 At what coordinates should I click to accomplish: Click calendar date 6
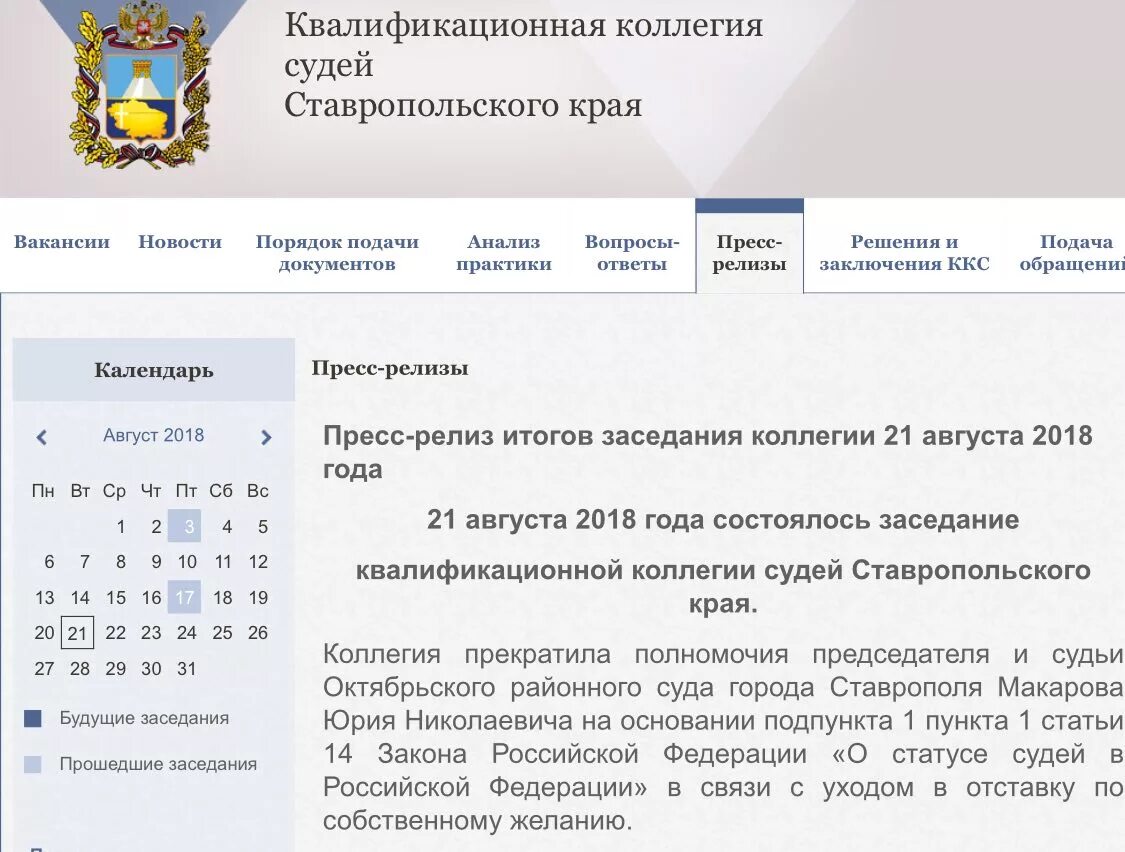[x=49, y=562]
